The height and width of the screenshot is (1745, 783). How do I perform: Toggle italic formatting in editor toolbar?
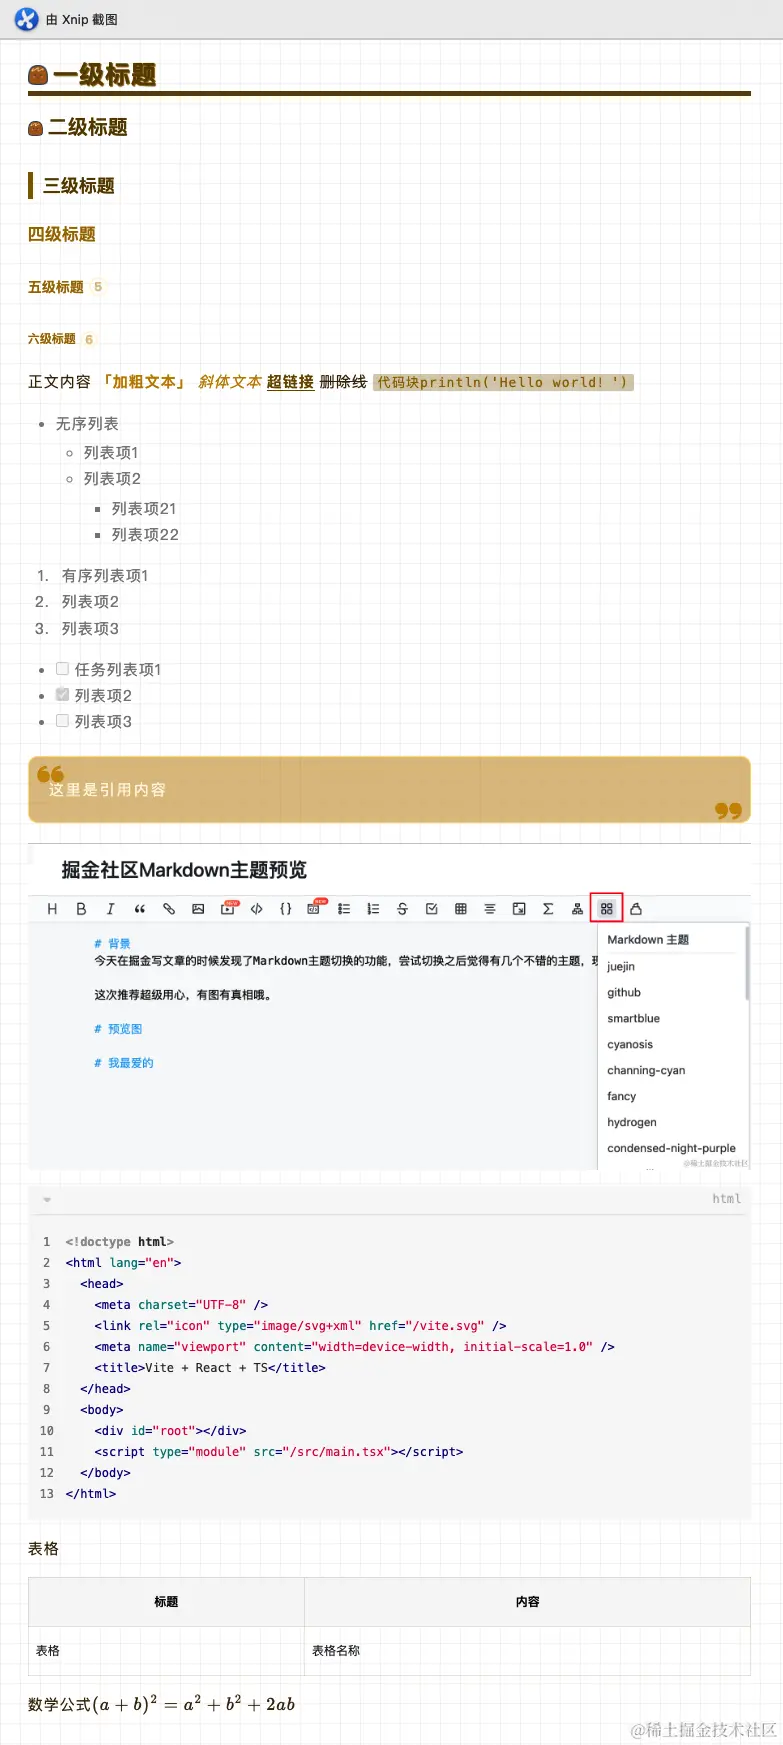(x=110, y=909)
